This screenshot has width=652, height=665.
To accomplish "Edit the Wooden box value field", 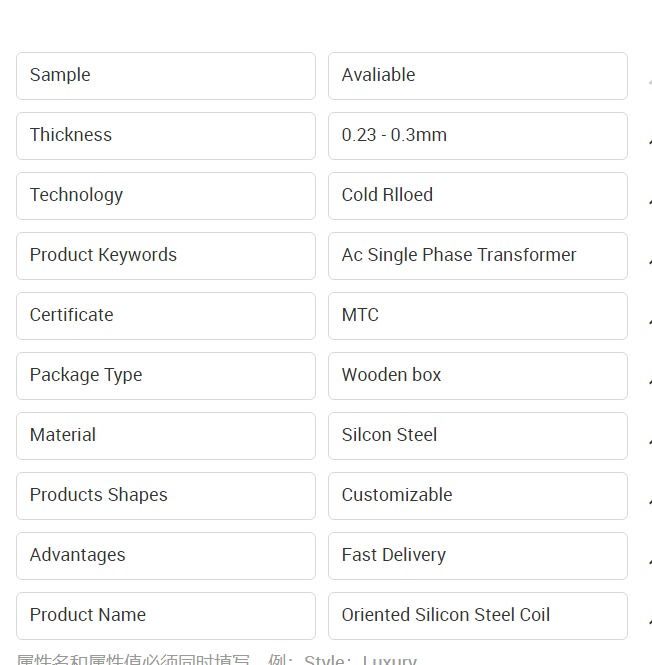I will [x=478, y=376].
